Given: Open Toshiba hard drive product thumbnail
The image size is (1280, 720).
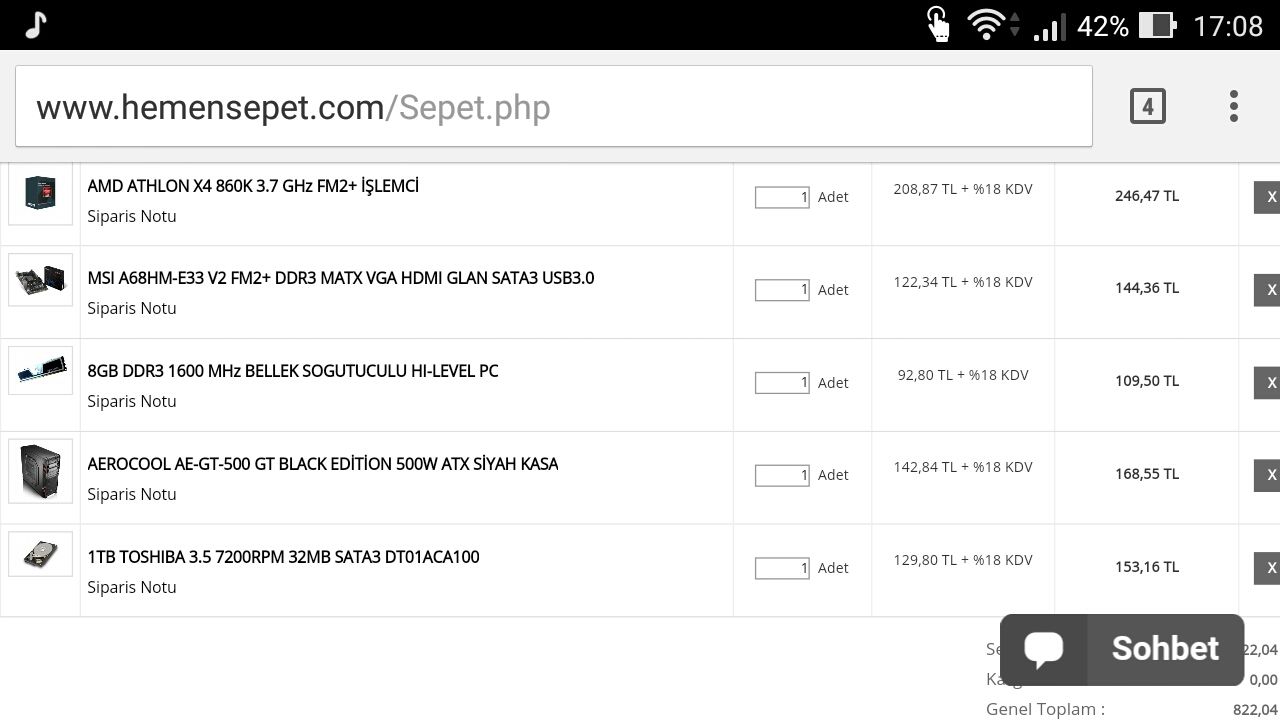Looking at the screenshot, I should coord(40,554).
